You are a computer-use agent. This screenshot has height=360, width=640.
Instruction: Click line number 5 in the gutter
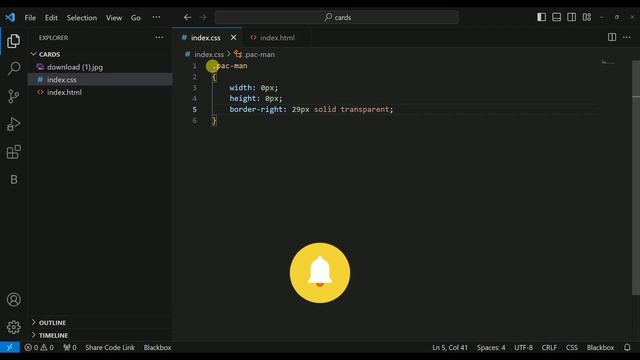coord(194,109)
